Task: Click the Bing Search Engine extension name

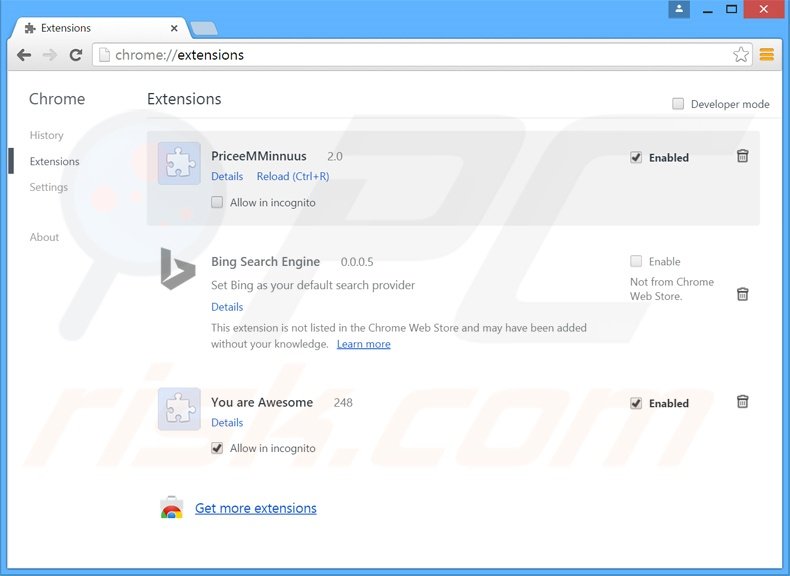Action: (x=266, y=262)
